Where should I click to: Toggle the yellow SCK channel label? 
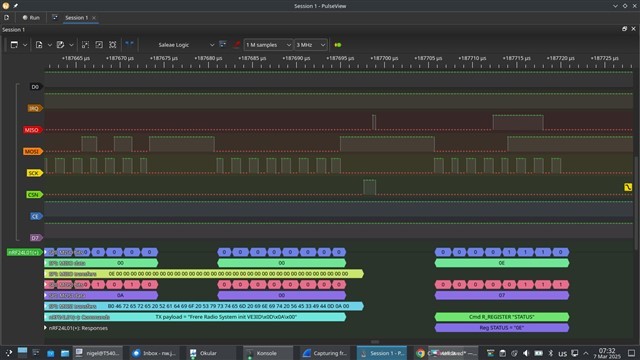click(35, 173)
